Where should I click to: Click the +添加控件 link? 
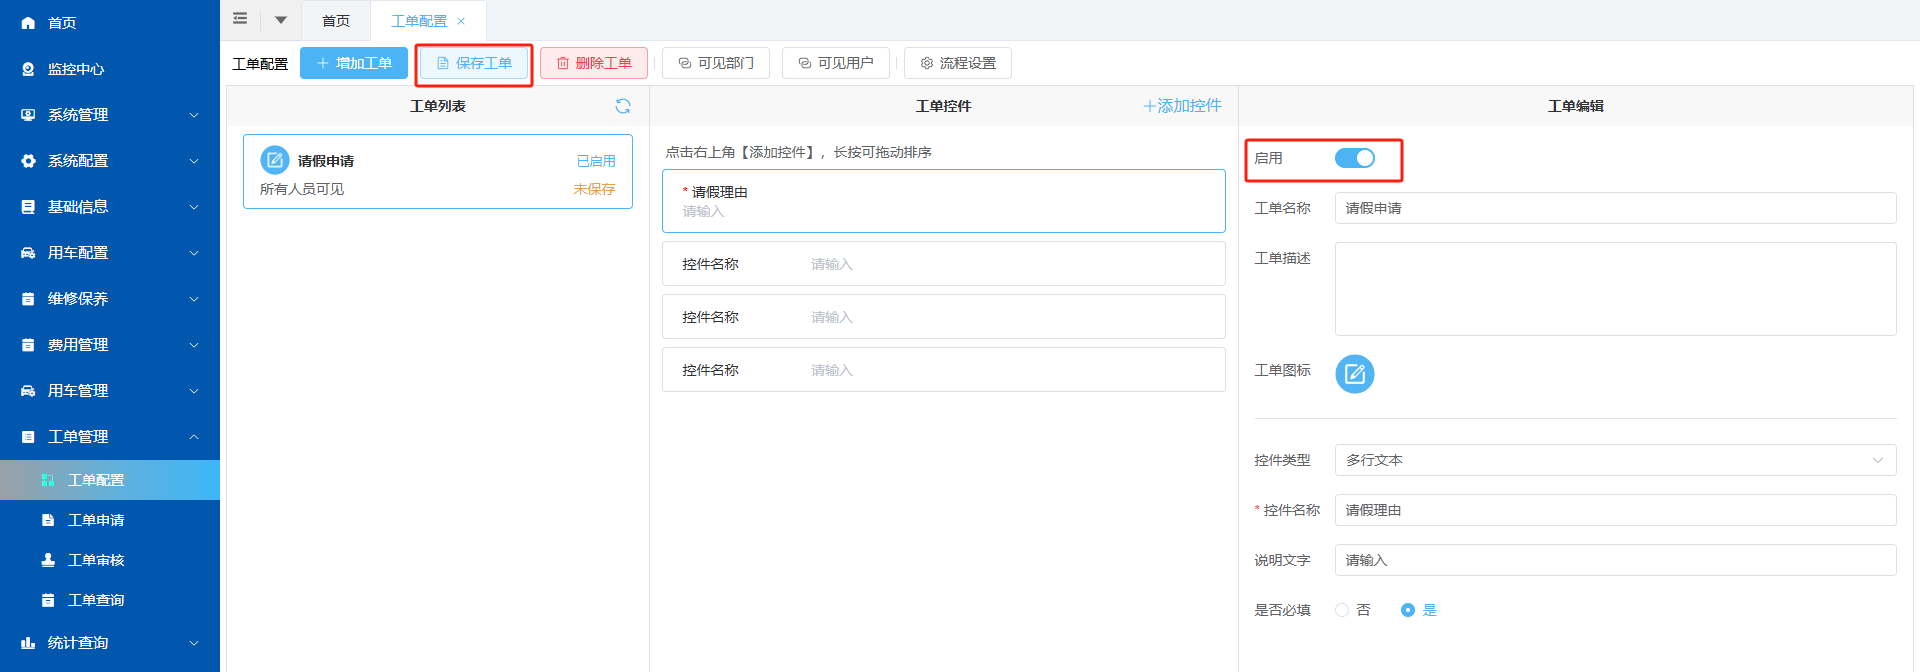point(1182,106)
